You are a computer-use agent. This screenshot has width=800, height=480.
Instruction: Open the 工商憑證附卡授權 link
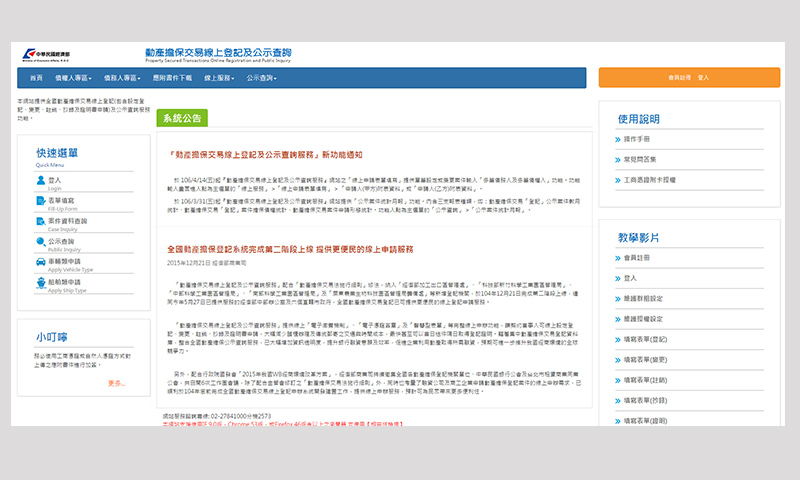click(x=649, y=180)
